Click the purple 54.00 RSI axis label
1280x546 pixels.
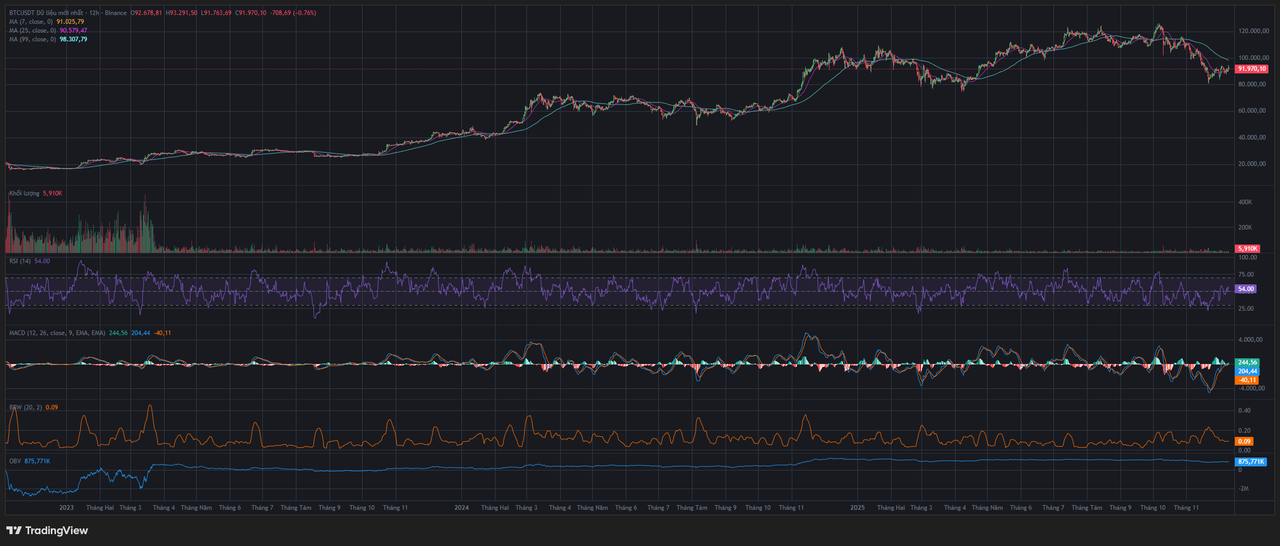1246,289
